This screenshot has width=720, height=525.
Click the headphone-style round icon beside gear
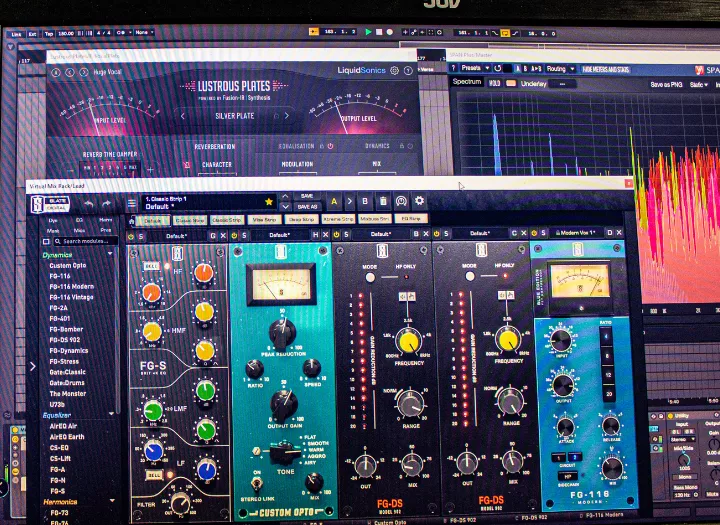(x=401, y=201)
